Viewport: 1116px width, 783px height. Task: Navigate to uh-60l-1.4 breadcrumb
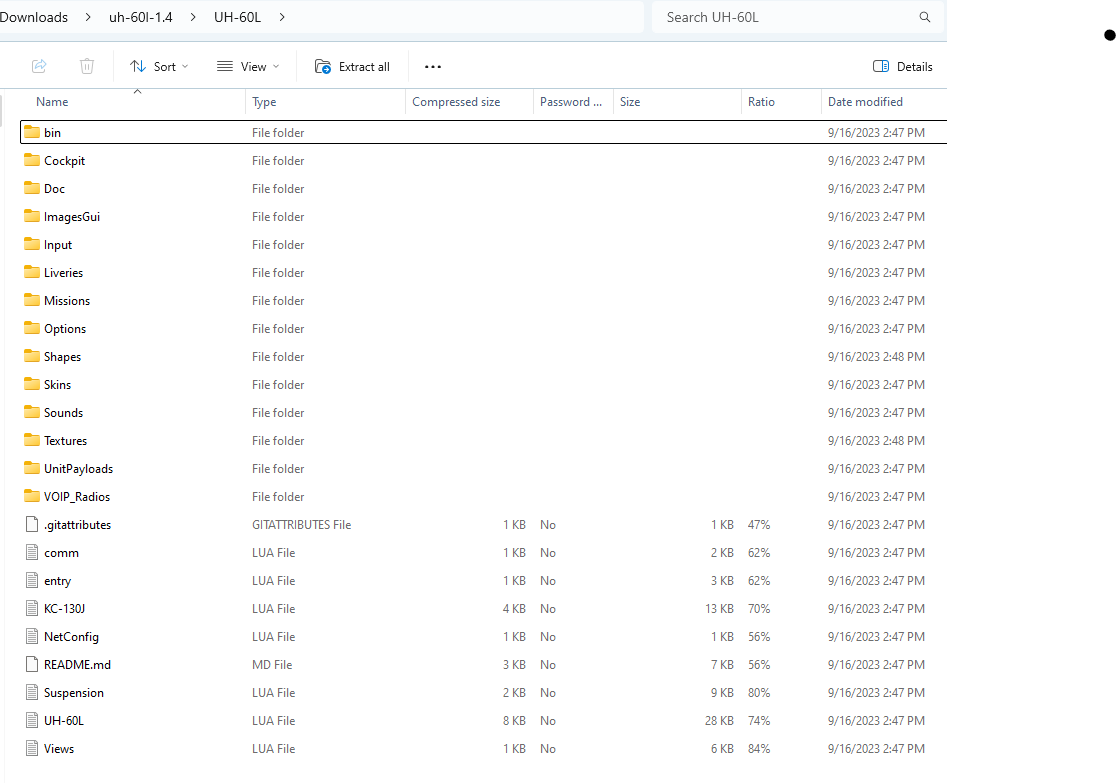coord(141,17)
